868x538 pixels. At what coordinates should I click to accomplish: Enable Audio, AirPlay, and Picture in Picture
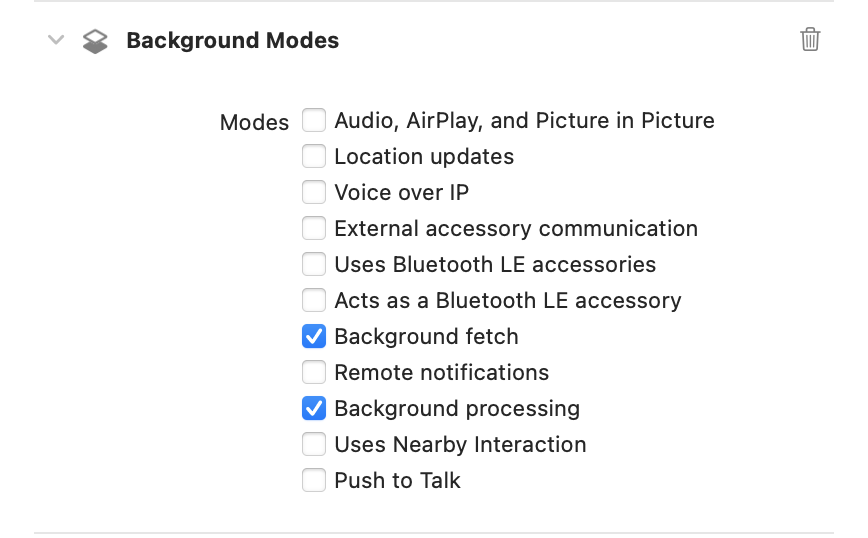(x=314, y=121)
